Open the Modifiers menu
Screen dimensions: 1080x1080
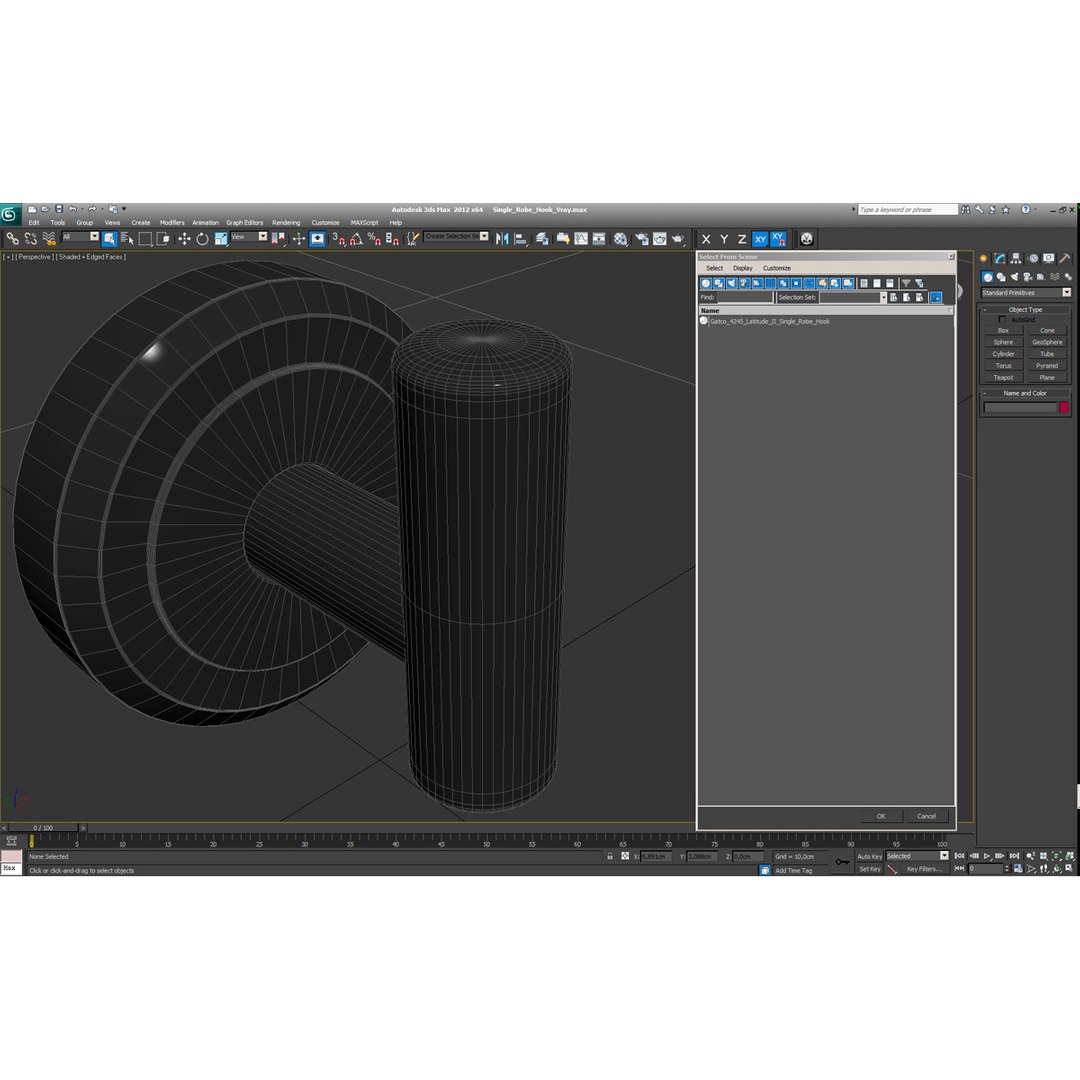[172, 222]
